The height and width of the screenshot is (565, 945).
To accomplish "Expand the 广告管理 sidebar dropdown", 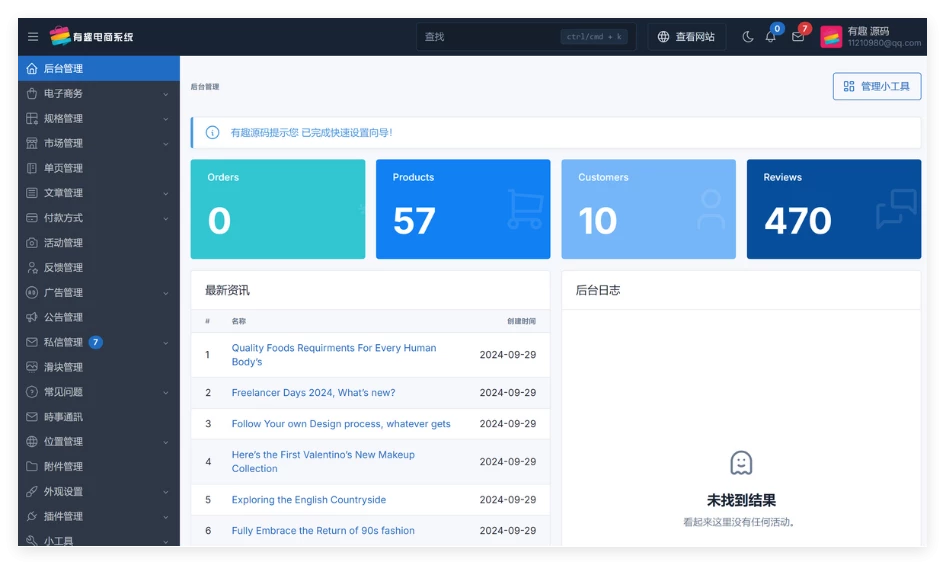I will 98,293.
